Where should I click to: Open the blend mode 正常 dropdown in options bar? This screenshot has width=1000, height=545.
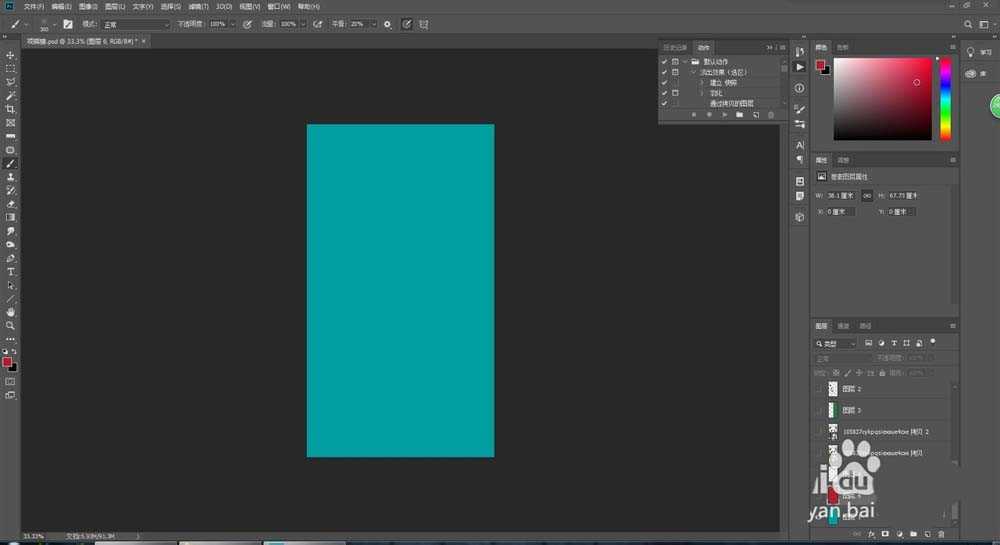coord(137,24)
